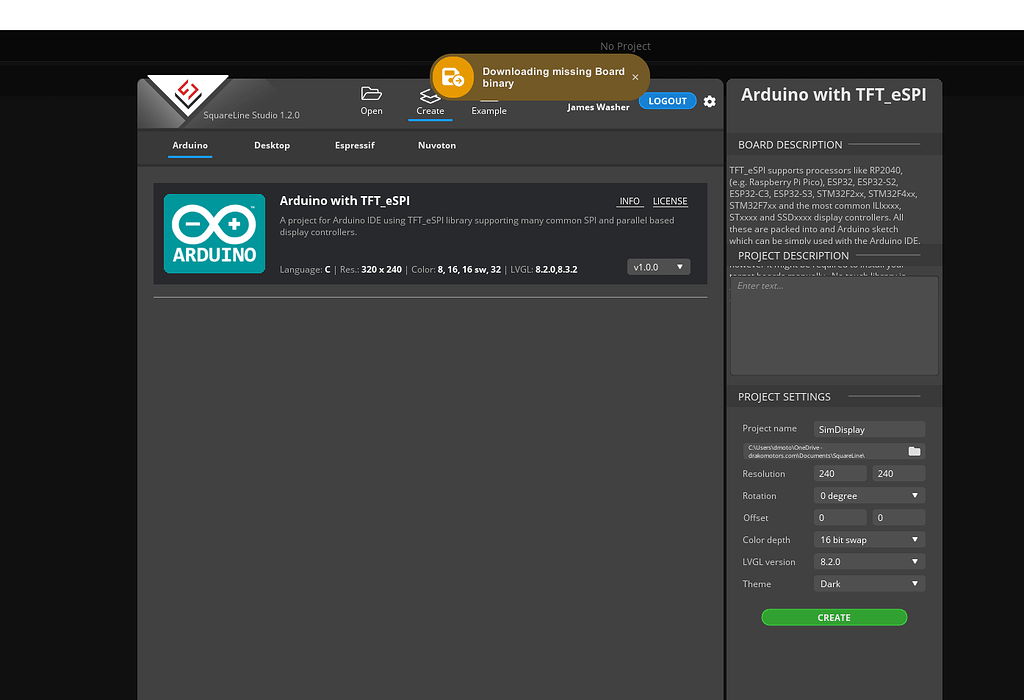Open the Rotation dropdown set to 0 degree
This screenshot has width=1024, height=700.
point(868,495)
